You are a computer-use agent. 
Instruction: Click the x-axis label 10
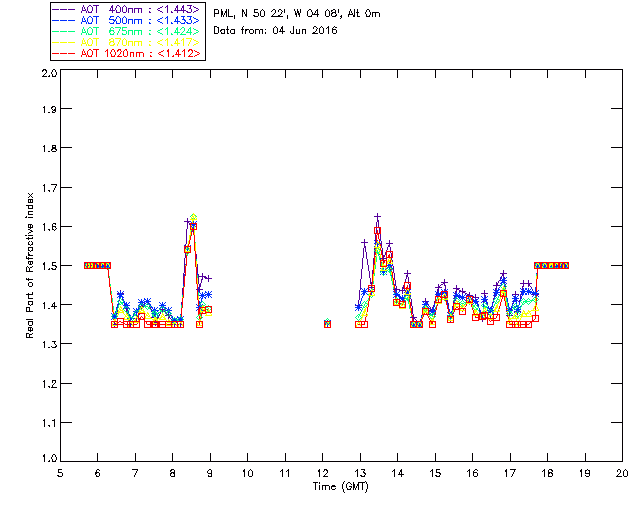coord(248,473)
